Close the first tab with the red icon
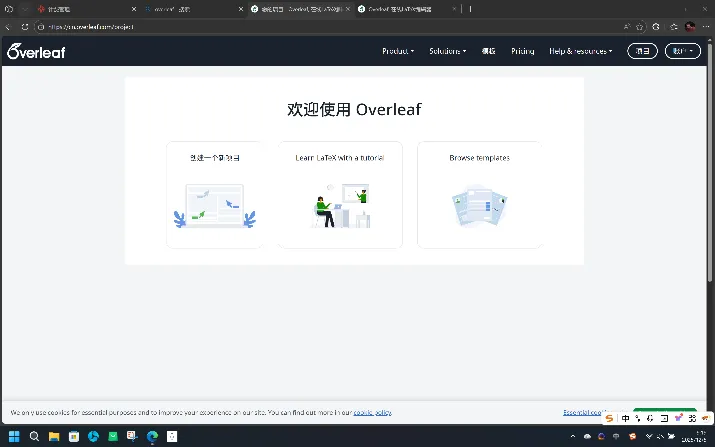This screenshot has height=447, width=715. coord(134,9)
